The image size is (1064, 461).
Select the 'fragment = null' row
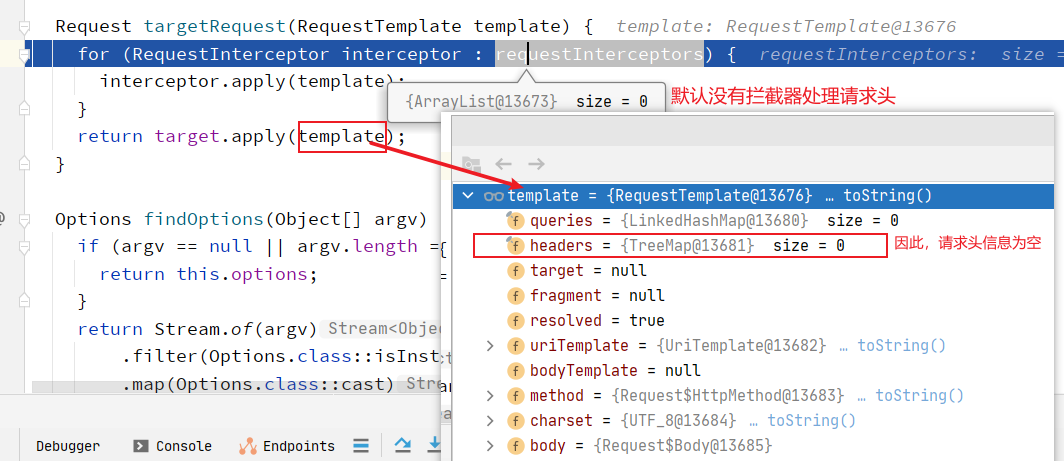pos(753,295)
